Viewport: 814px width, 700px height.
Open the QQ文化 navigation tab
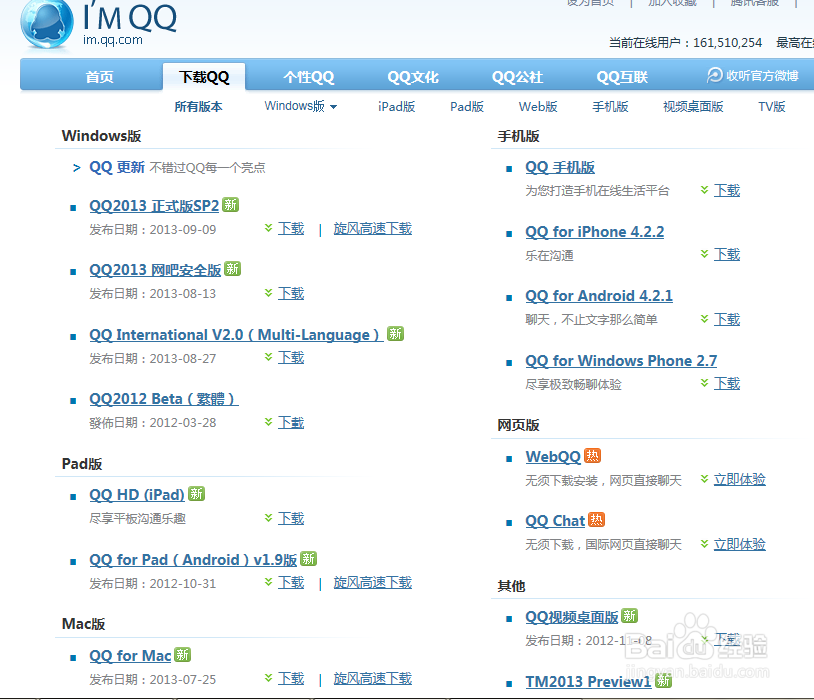pyautogui.click(x=413, y=77)
